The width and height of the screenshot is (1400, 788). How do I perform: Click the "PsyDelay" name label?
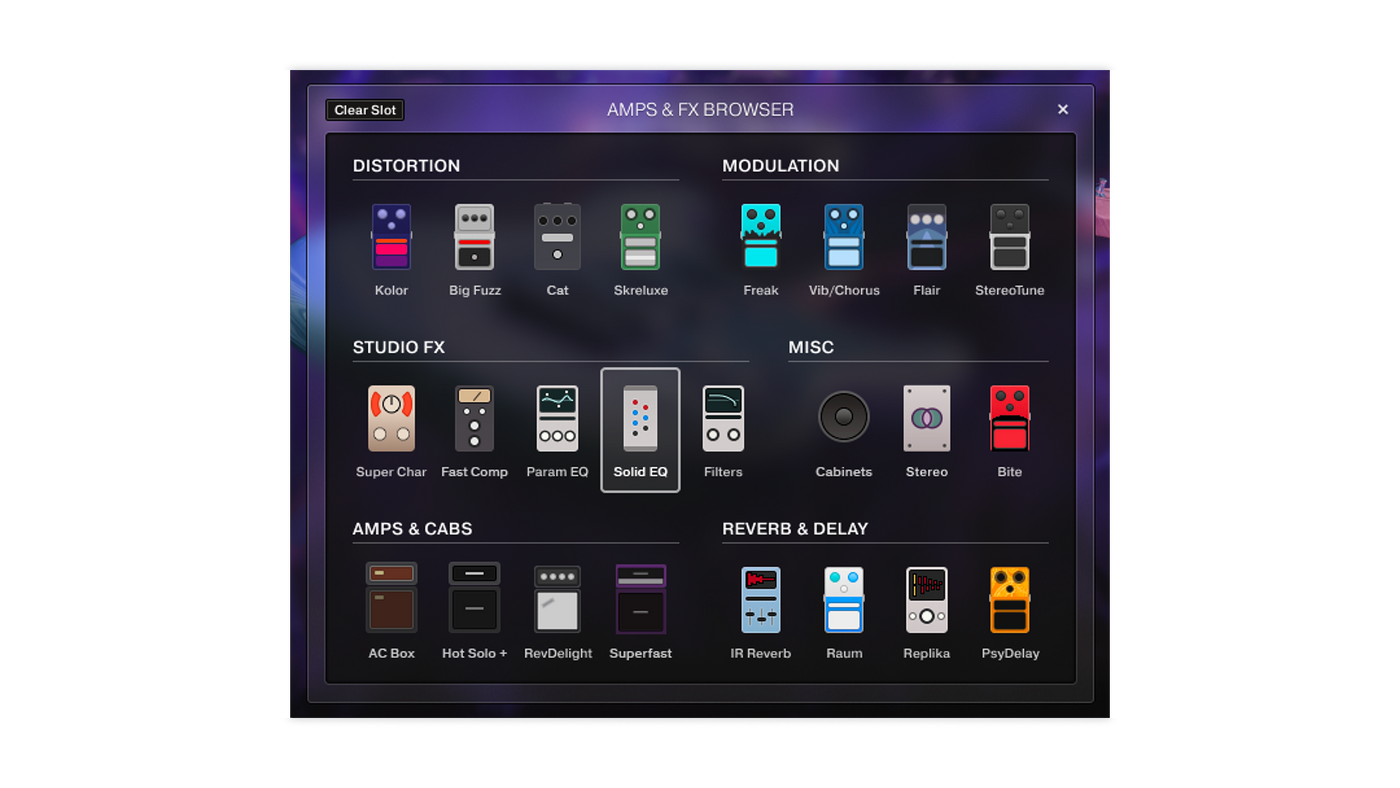[x=1010, y=654]
